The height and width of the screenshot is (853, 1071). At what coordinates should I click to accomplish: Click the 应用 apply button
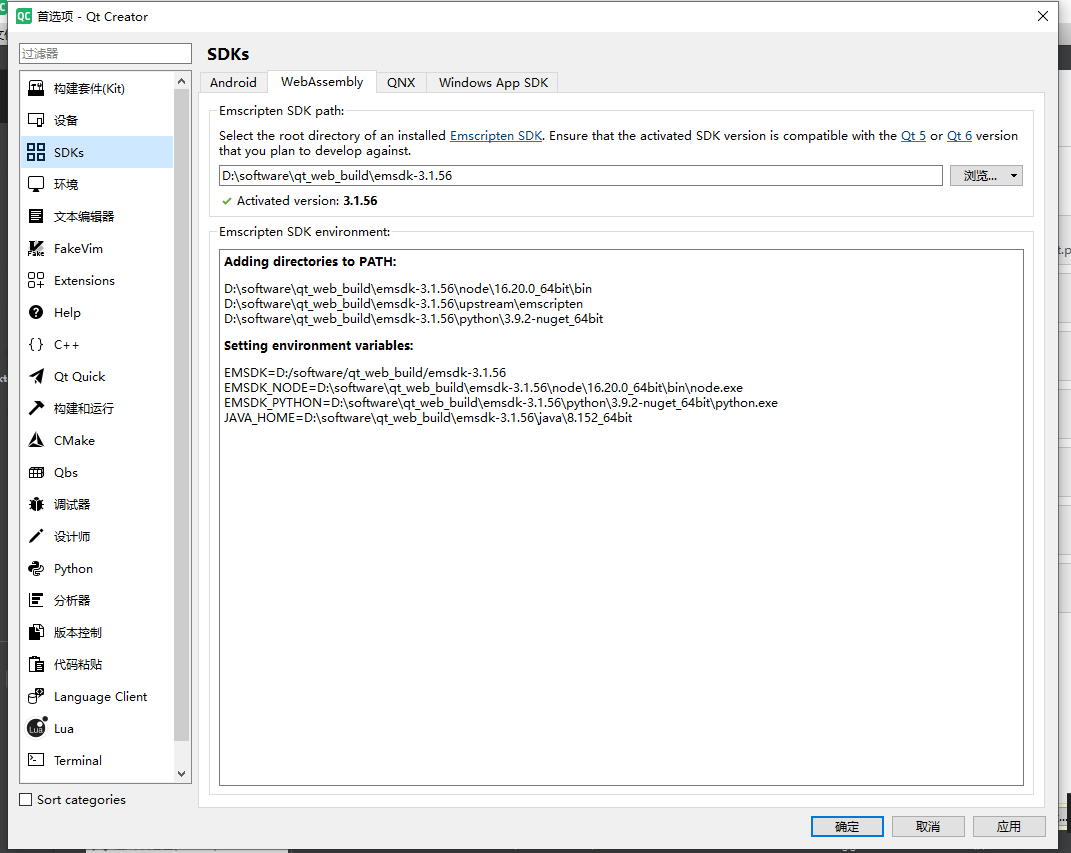coord(1009,826)
